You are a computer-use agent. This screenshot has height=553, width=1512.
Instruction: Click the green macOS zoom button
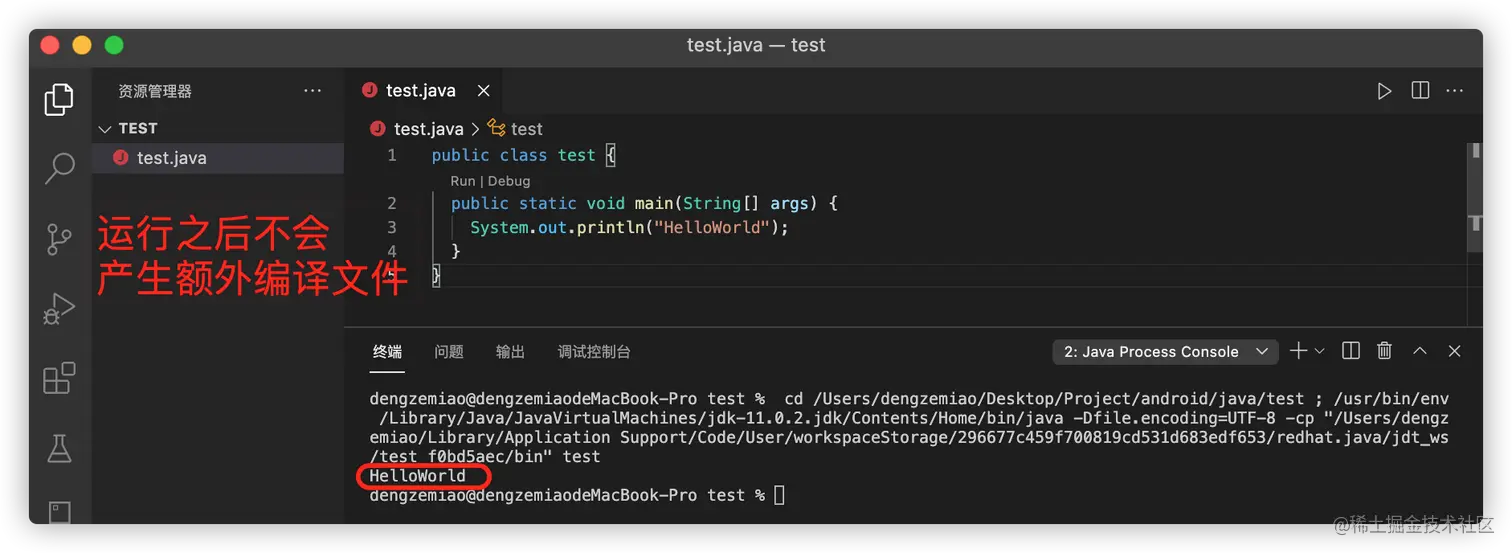coord(114,45)
